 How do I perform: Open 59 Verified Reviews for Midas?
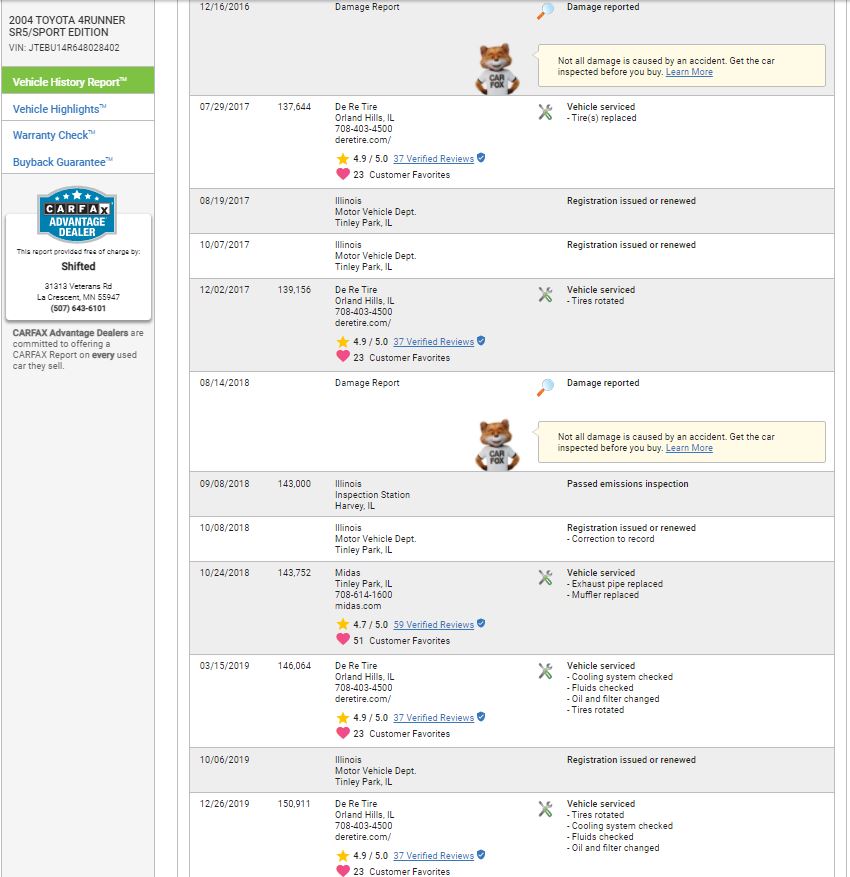tap(433, 625)
